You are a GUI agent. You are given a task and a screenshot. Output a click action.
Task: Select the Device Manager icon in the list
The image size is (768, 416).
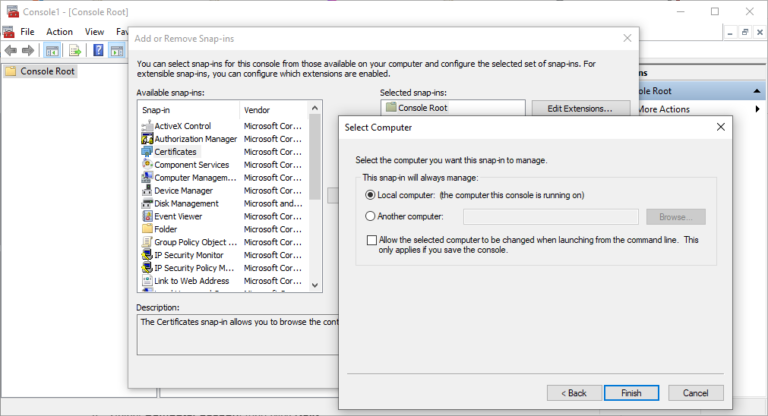(x=146, y=191)
